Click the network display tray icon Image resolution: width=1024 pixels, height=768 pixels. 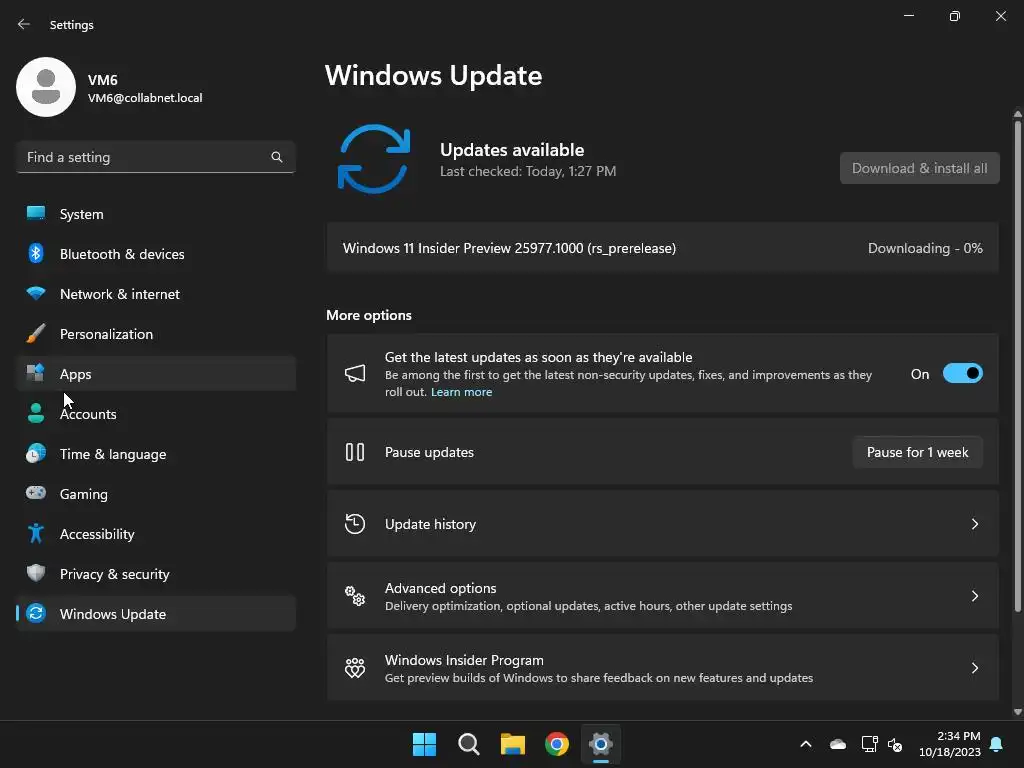pos(869,744)
